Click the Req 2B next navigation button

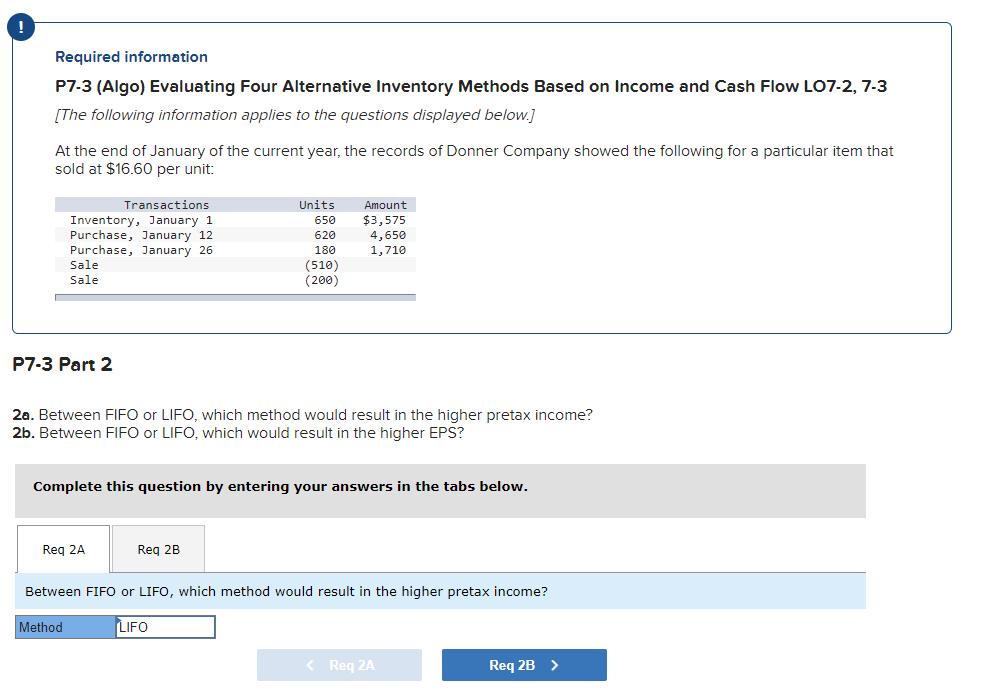pos(523,664)
